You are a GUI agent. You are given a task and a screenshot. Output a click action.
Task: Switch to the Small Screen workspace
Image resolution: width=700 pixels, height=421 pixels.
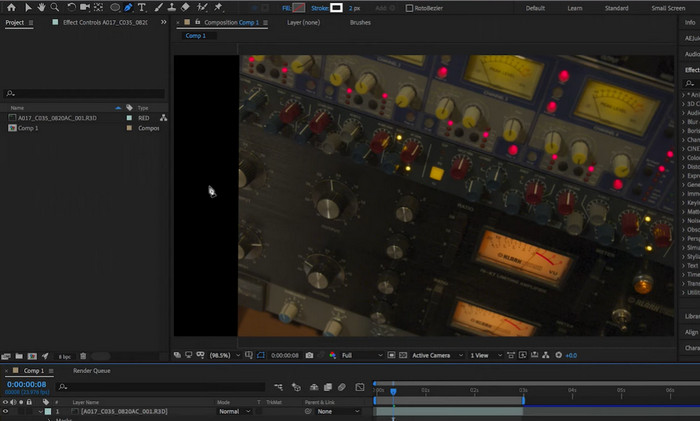click(668, 8)
